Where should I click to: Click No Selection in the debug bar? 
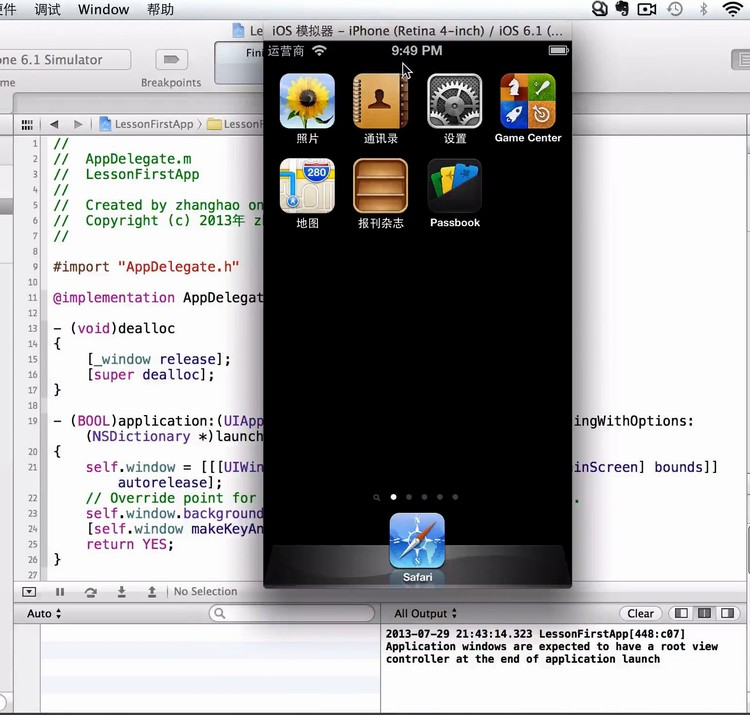(x=206, y=592)
